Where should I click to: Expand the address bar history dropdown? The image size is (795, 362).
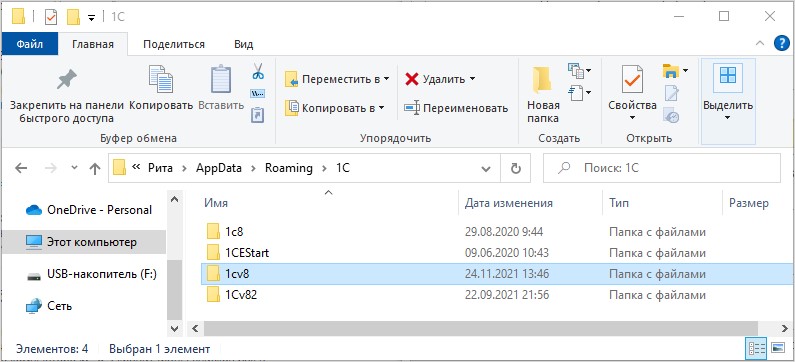coord(486,168)
